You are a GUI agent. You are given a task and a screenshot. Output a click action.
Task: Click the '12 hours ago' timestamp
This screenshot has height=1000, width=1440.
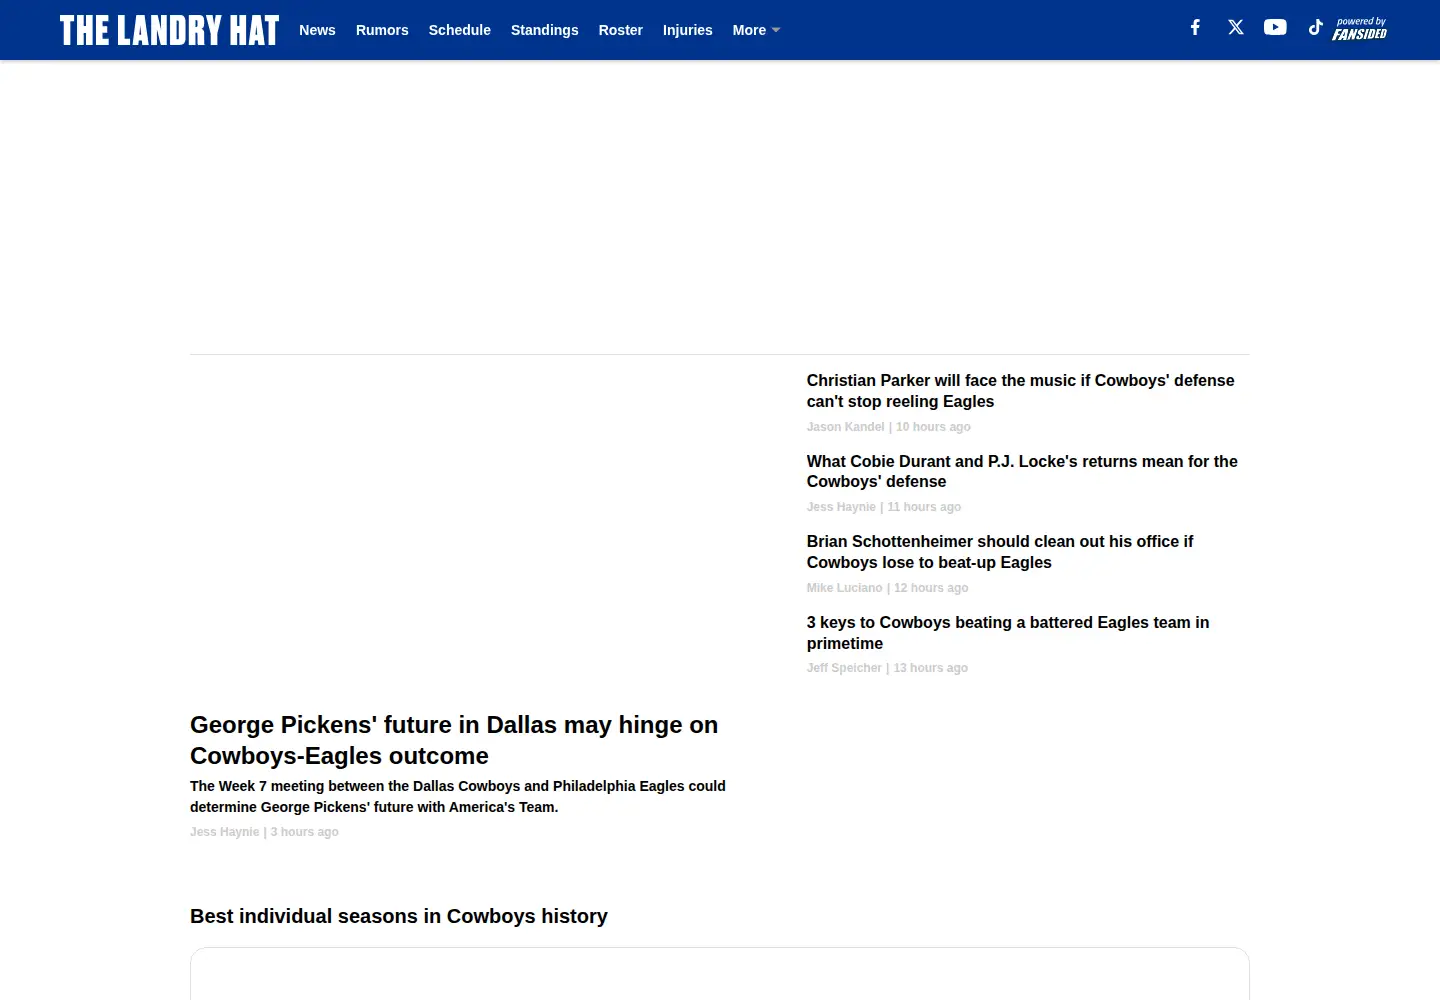pyautogui.click(x=931, y=588)
